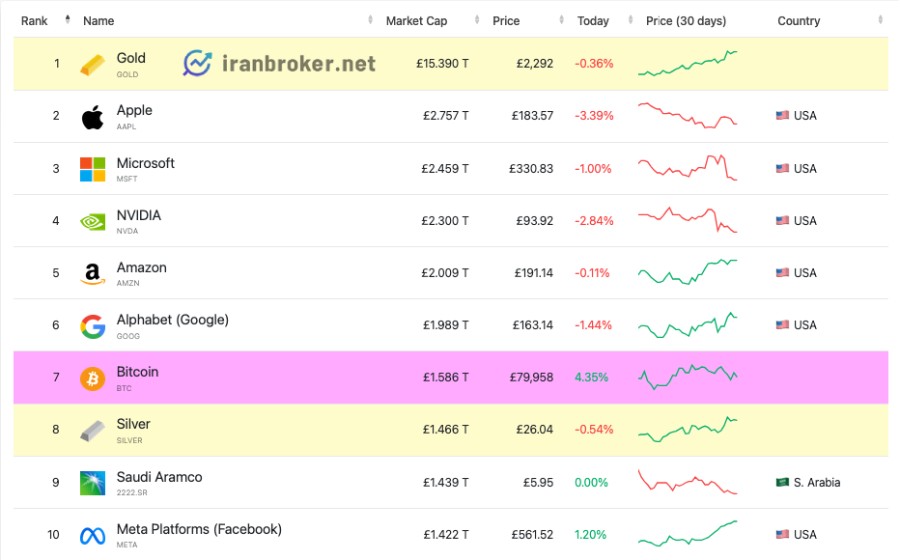The image size is (900, 560).
Task: Open the Meta Platforms (Facebook) link
Action: (199, 529)
